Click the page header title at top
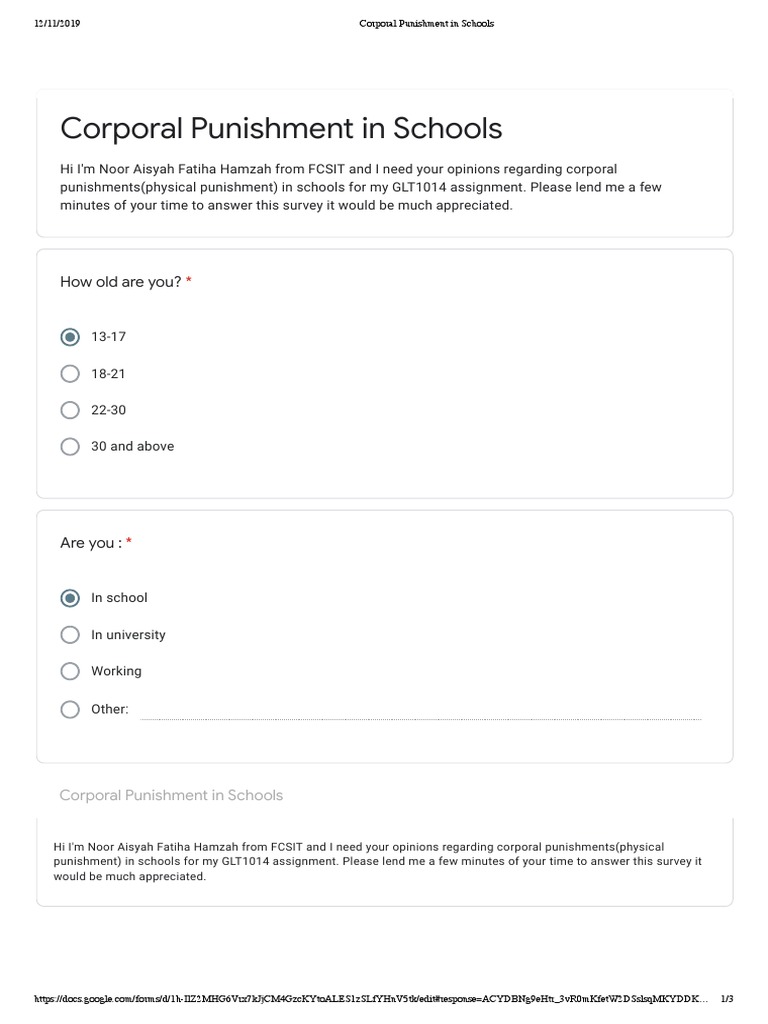 (426, 24)
